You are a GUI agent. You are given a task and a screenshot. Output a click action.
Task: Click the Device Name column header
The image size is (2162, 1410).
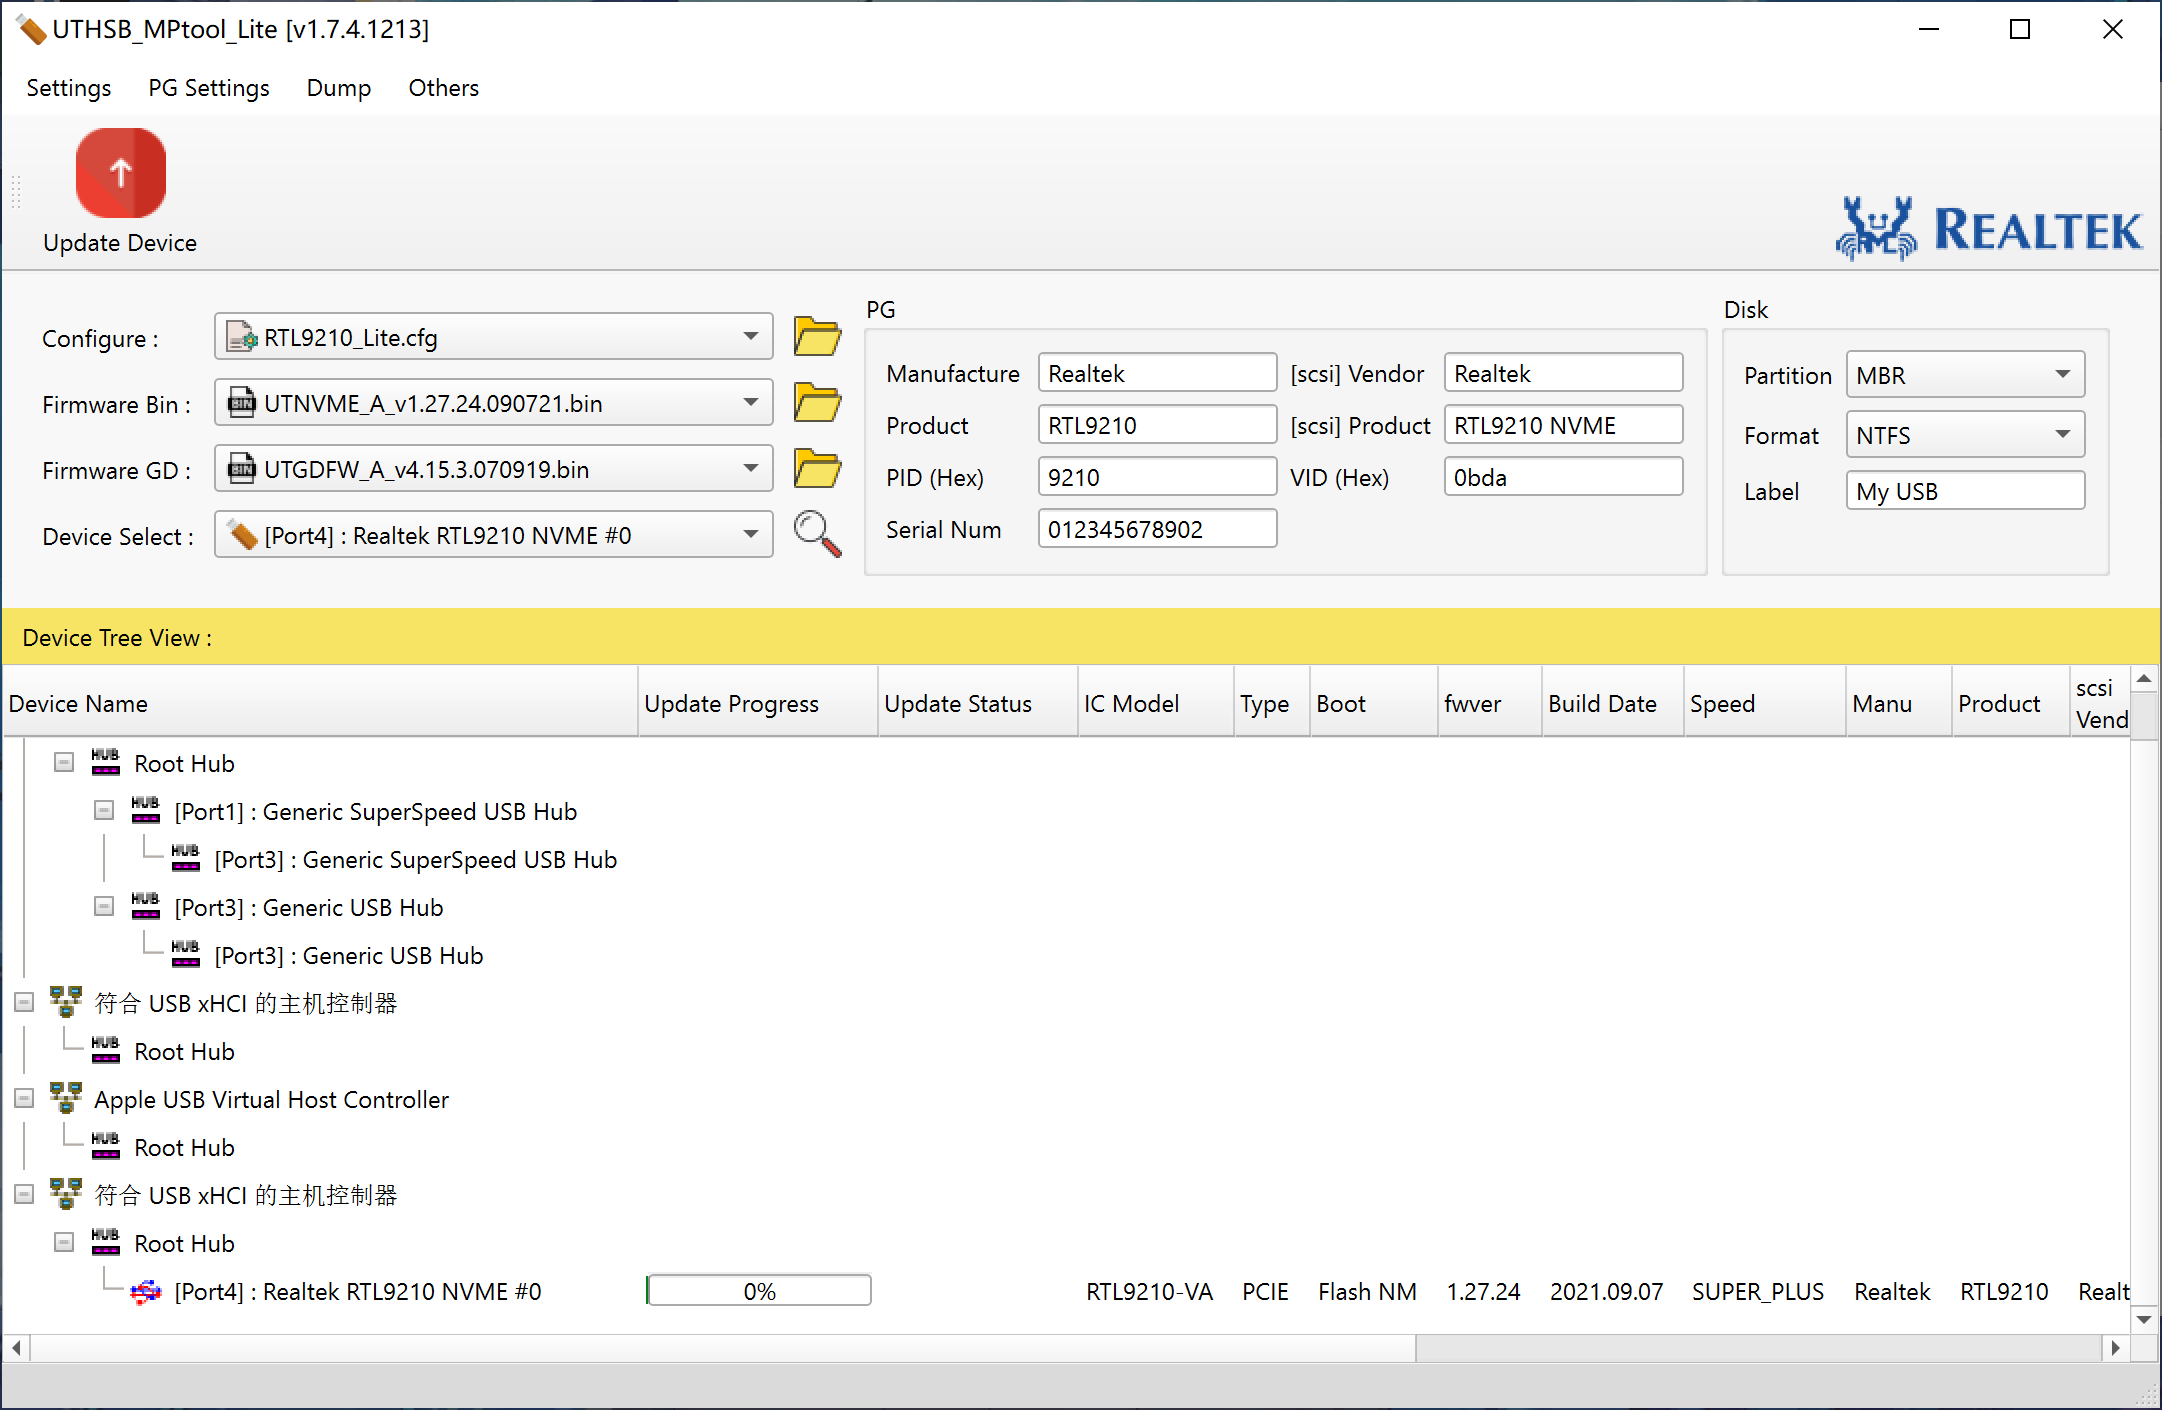(x=320, y=703)
